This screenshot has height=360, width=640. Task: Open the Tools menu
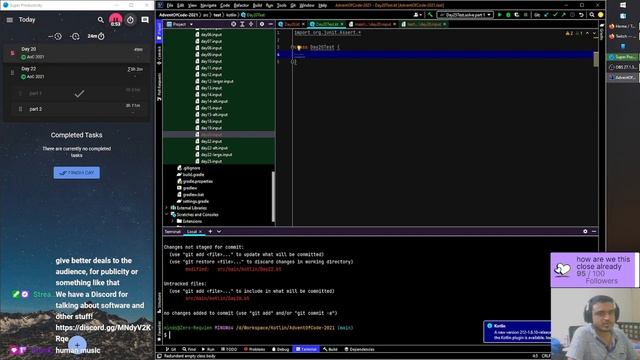pyautogui.click(x=282, y=5)
